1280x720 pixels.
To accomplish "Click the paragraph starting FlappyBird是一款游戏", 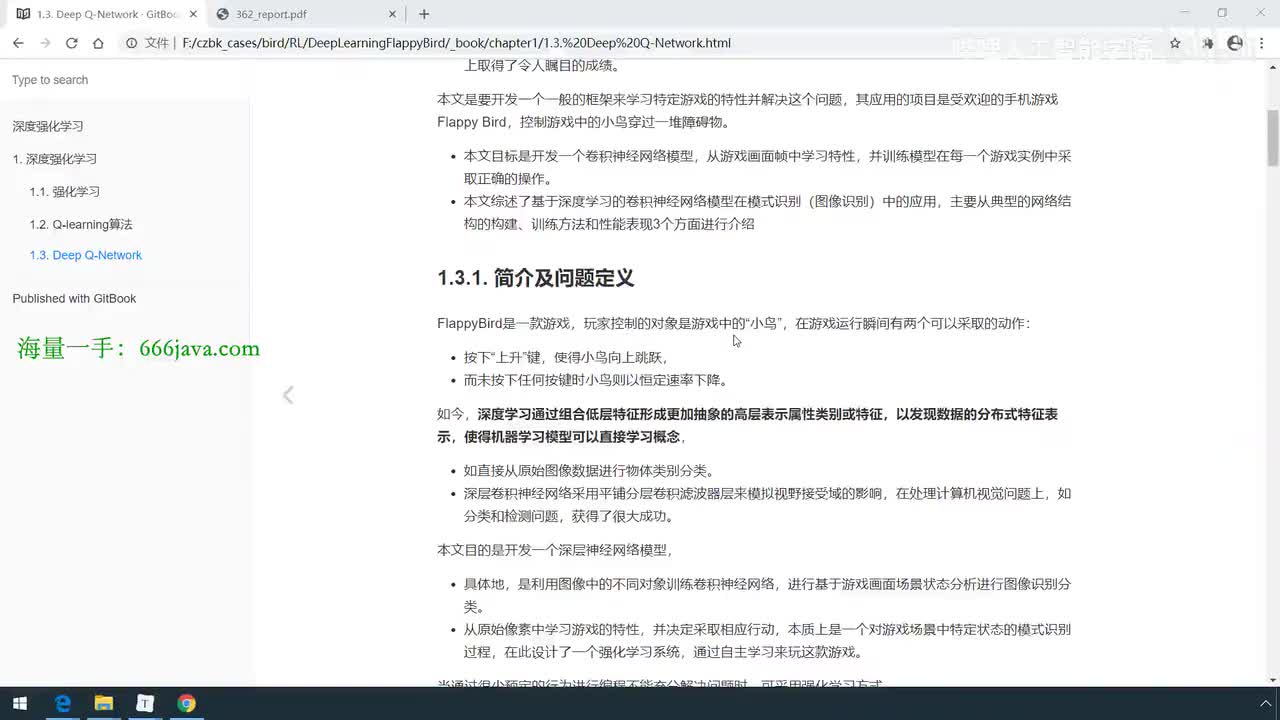I will pyautogui.click(x=733, y=323).
